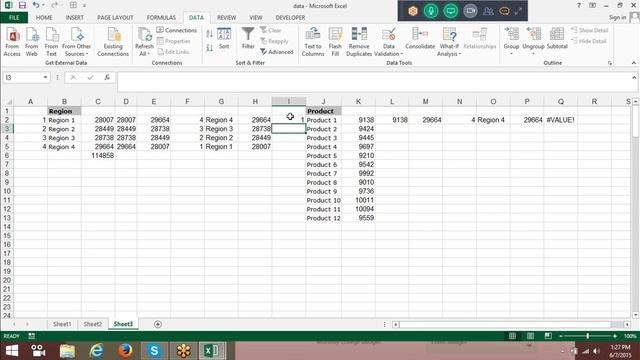Adjust the zoom slider handle

[x=588, y=336]
